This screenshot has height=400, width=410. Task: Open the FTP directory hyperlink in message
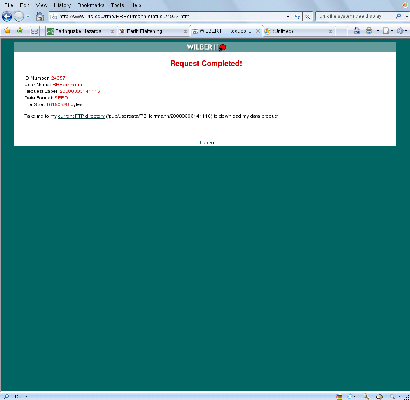(81, 116)
